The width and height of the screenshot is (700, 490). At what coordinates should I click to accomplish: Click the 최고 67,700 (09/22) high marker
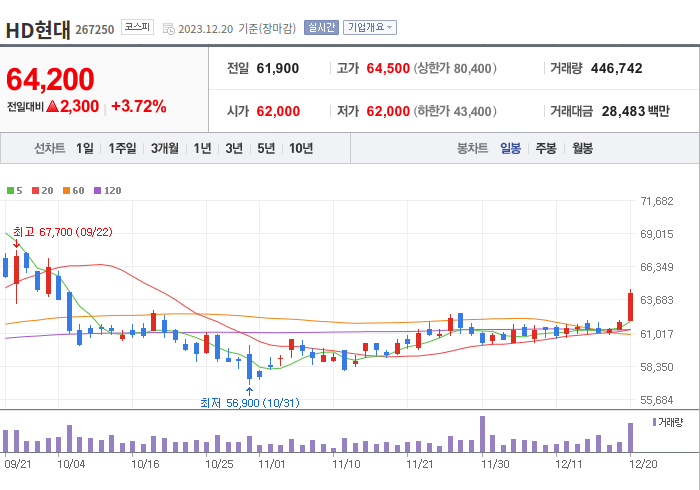click(62, 232)
